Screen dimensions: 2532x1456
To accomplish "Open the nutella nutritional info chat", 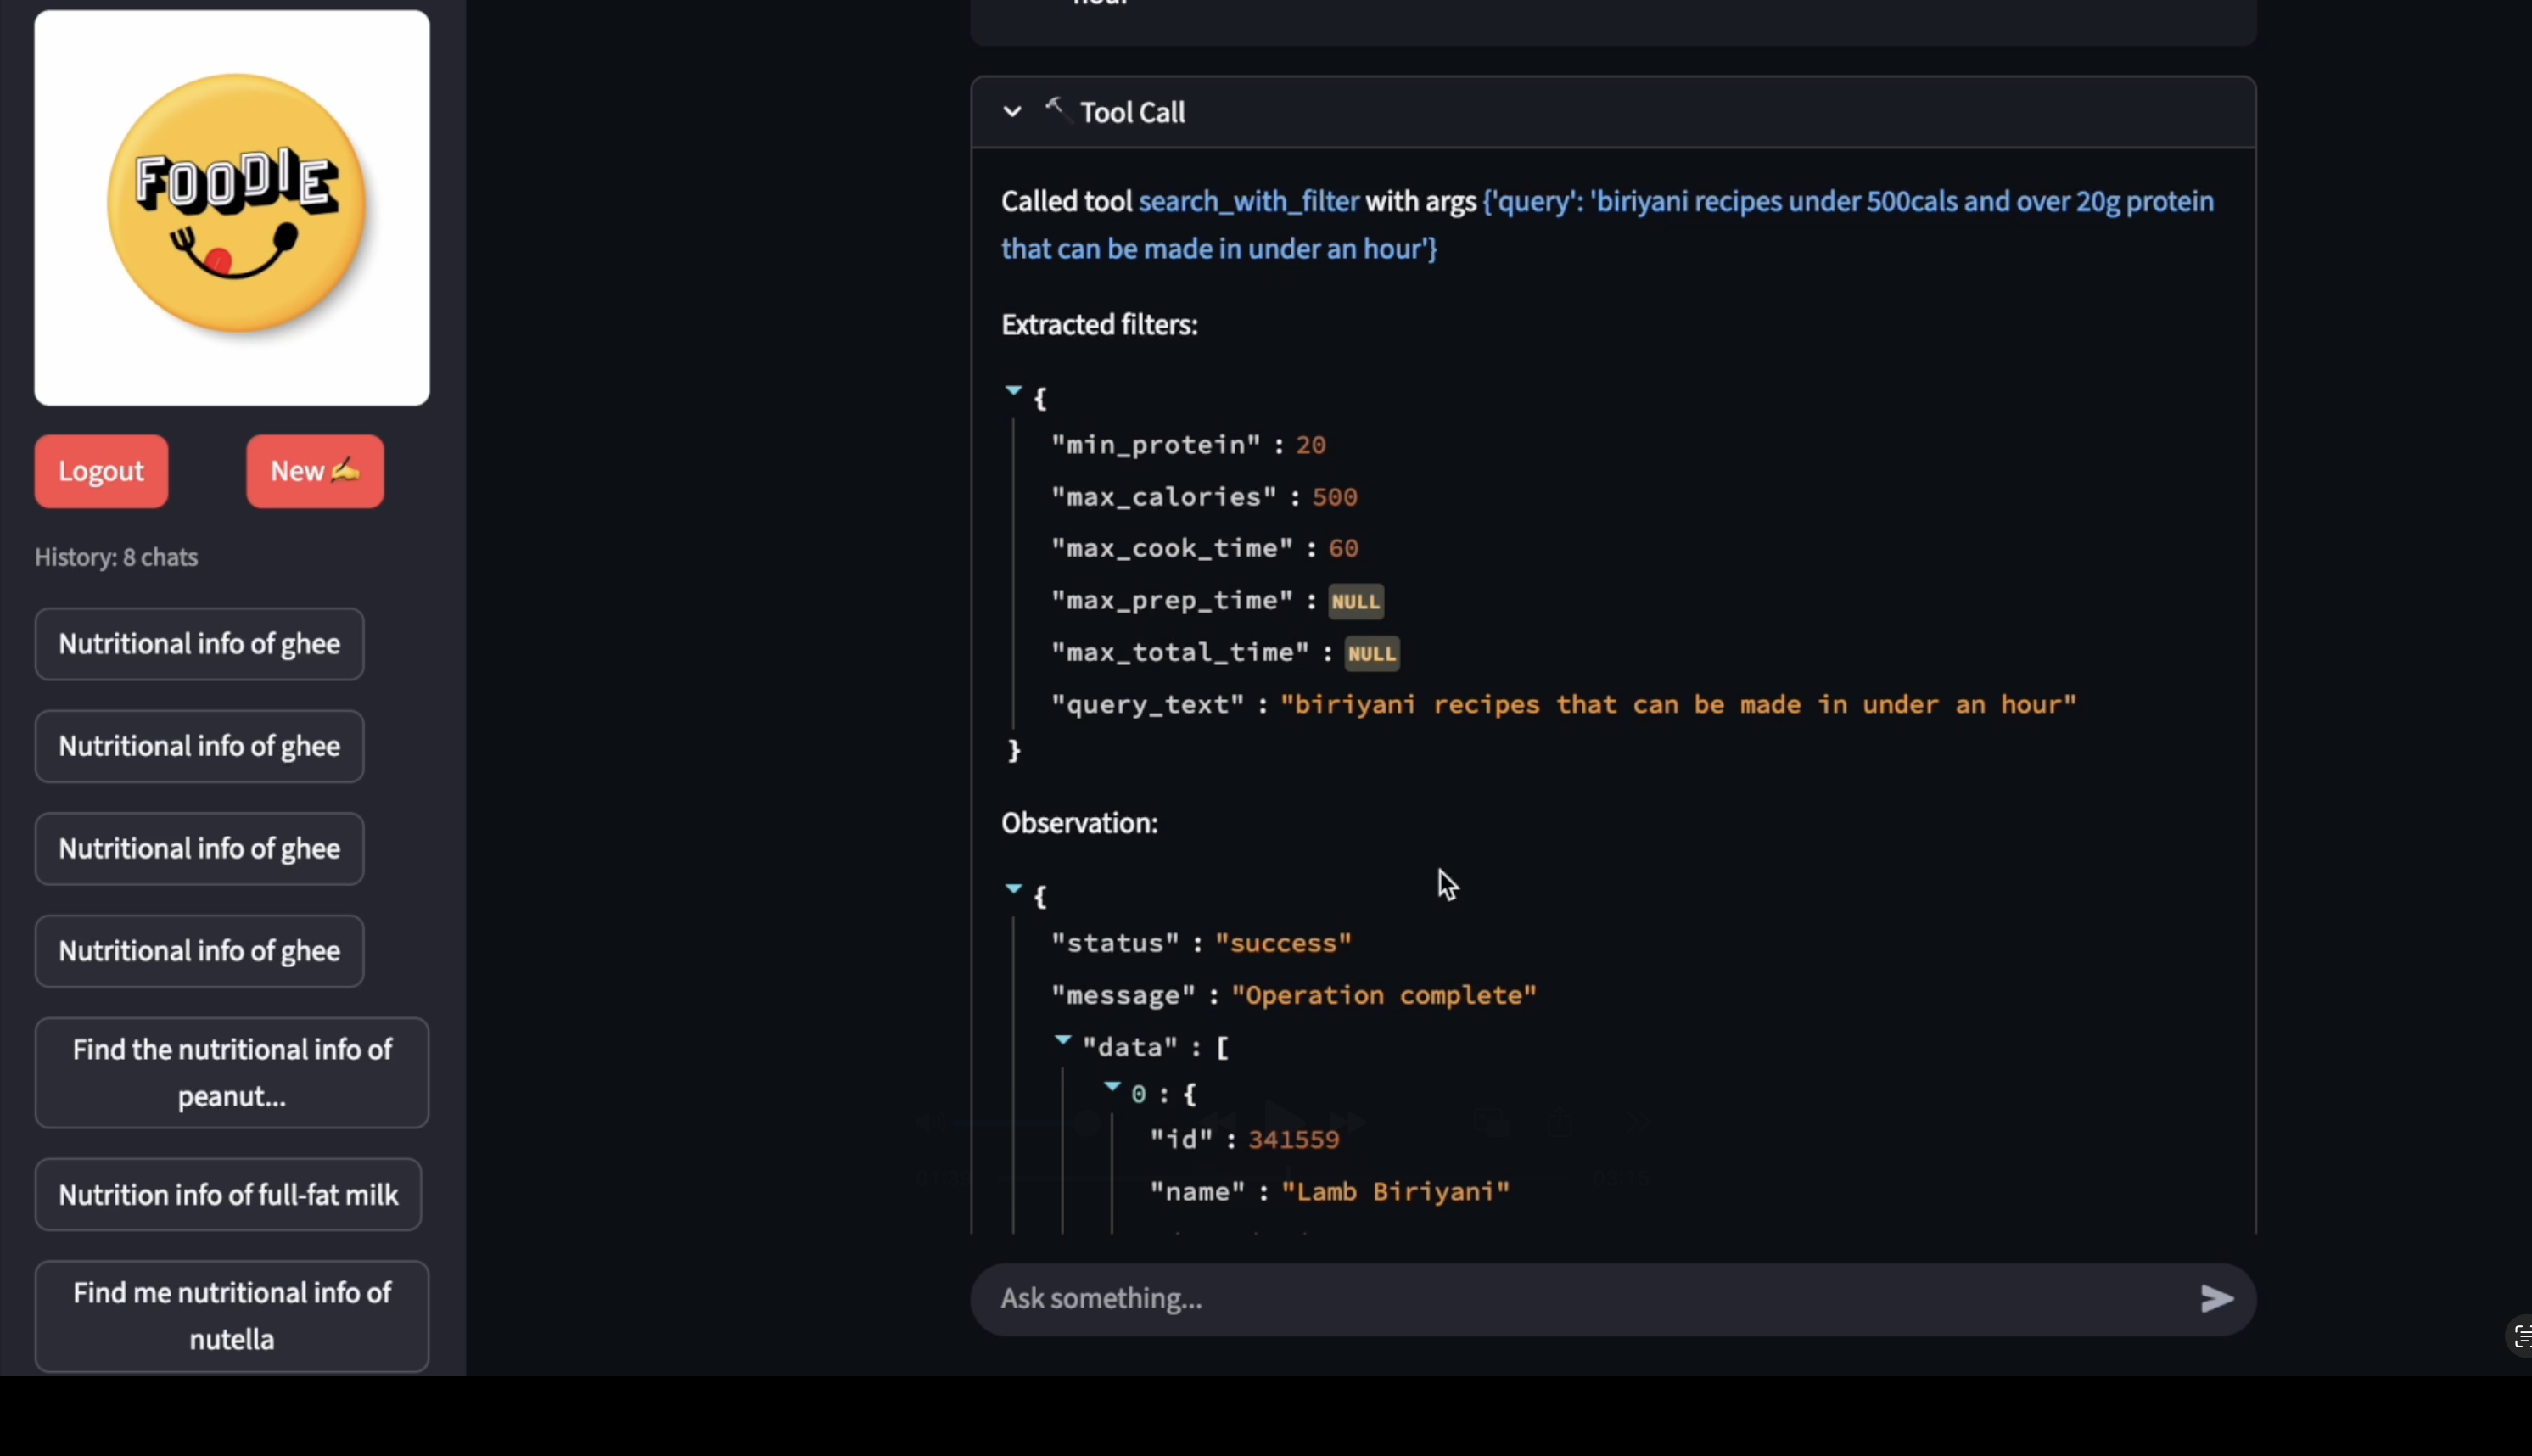I will click(x=231, y=1315).
